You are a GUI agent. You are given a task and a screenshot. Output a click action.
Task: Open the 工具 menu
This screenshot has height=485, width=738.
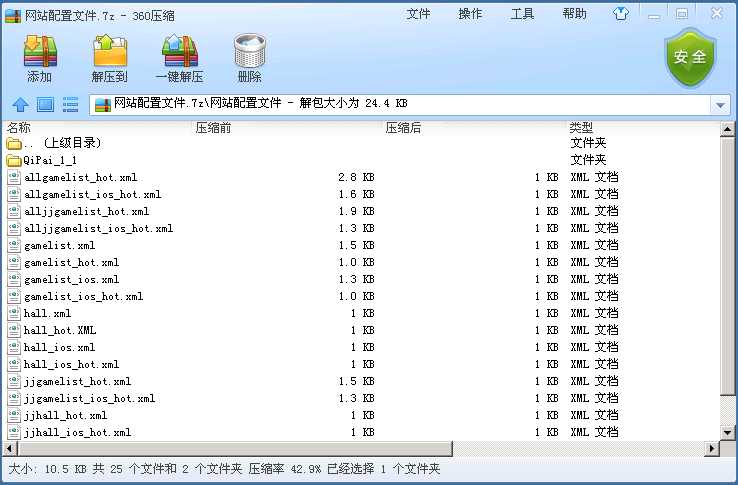(522, 14)
